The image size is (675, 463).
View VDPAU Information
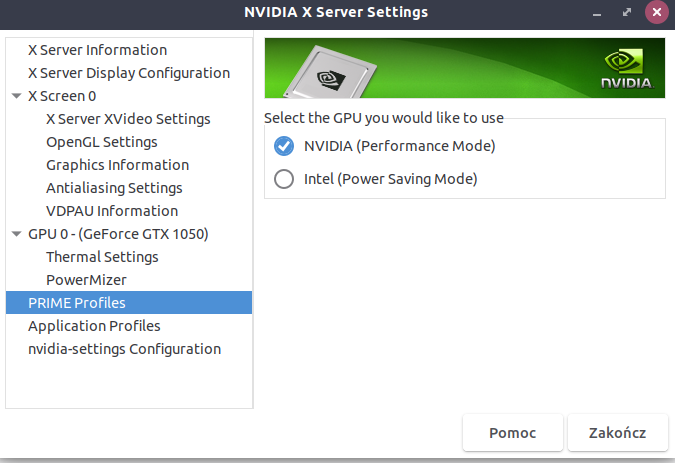112,211
